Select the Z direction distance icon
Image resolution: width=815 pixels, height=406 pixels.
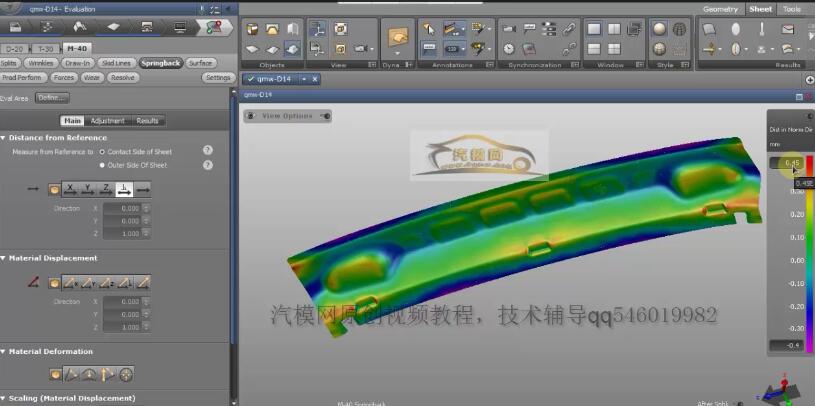pyautogui.click(x=107, y=188)
